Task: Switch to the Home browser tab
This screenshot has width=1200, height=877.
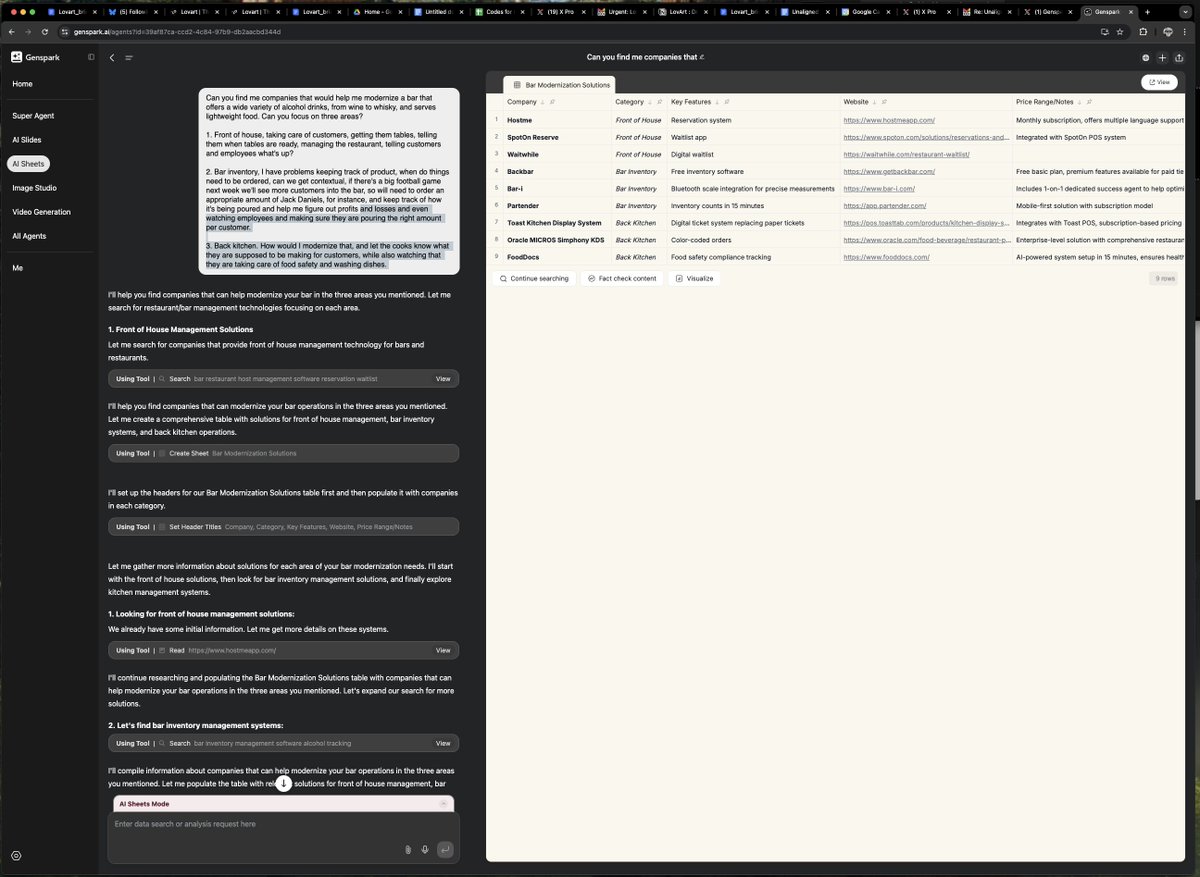Action: tap(379, 11)
